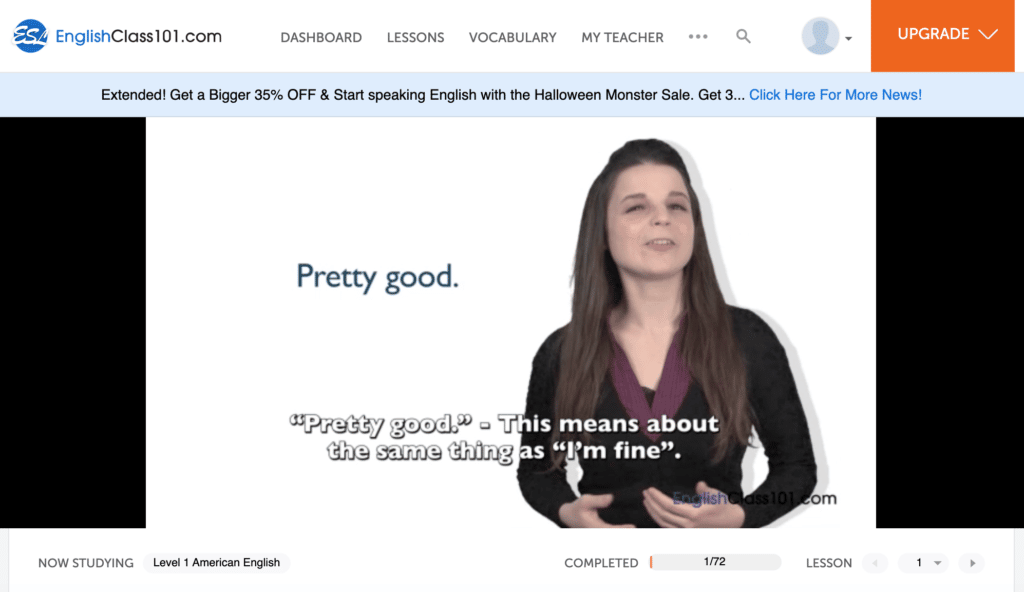Click the Halloween Monster Sale banner text
Image resolution: width=1024 pixels, height=592 pixels.
point(423,95)
